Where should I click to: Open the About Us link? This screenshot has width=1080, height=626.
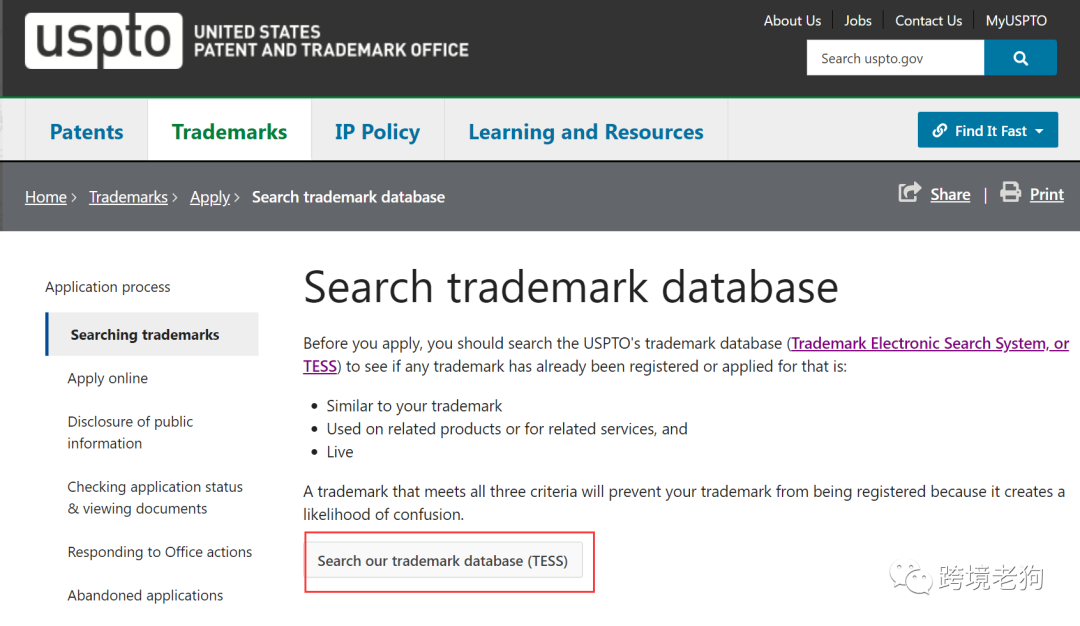(792, 21)
